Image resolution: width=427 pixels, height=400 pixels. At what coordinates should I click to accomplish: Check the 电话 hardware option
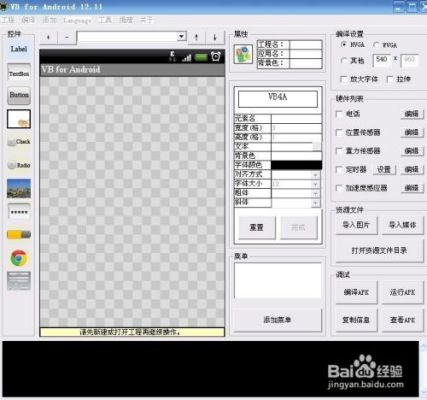[339, 114]
